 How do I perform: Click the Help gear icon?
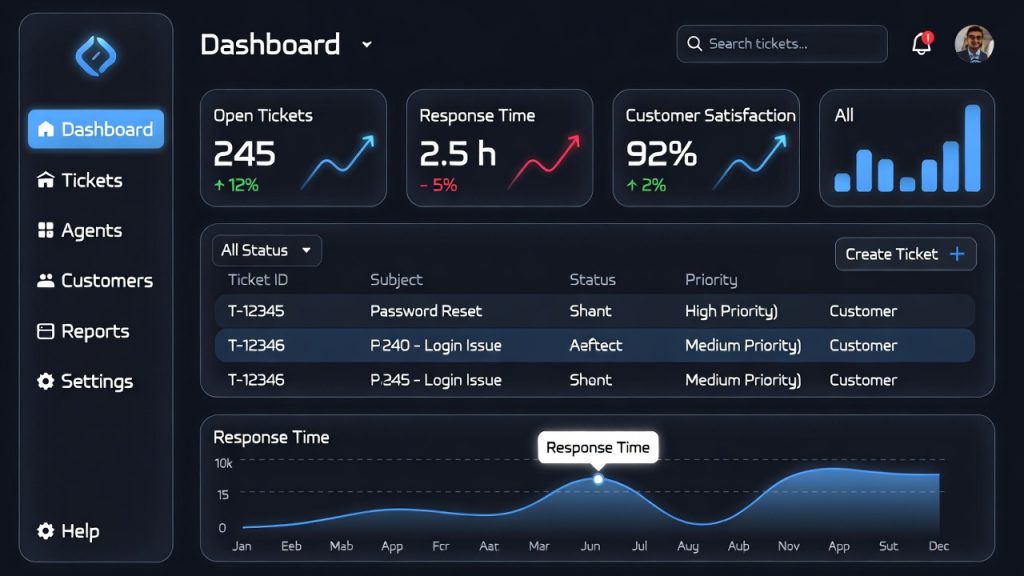[45, 531]
